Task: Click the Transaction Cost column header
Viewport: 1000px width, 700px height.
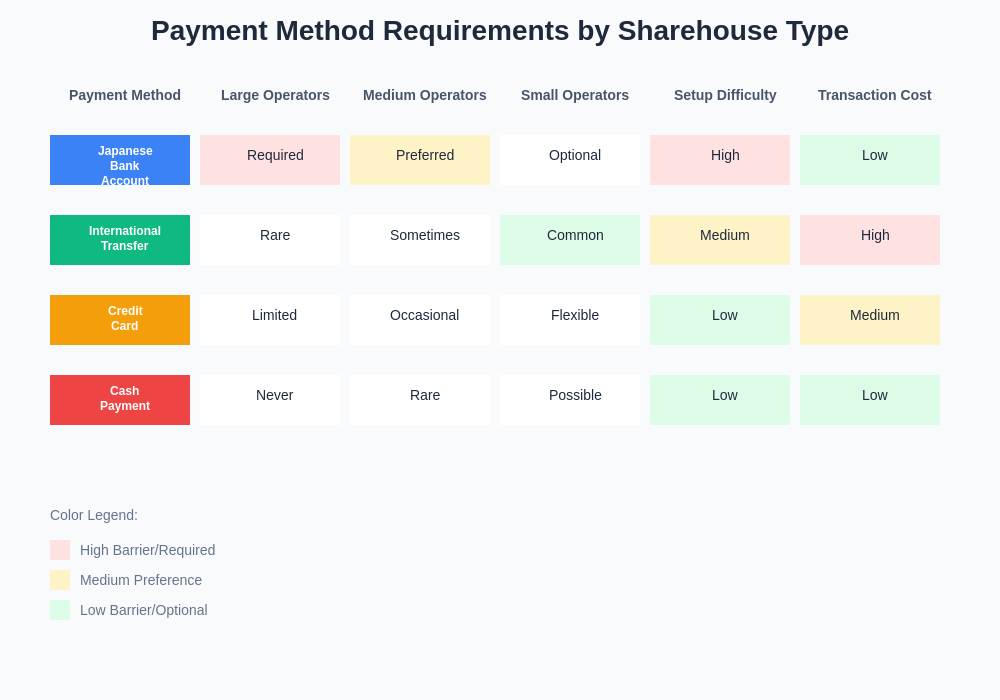Action: (874, 95)
